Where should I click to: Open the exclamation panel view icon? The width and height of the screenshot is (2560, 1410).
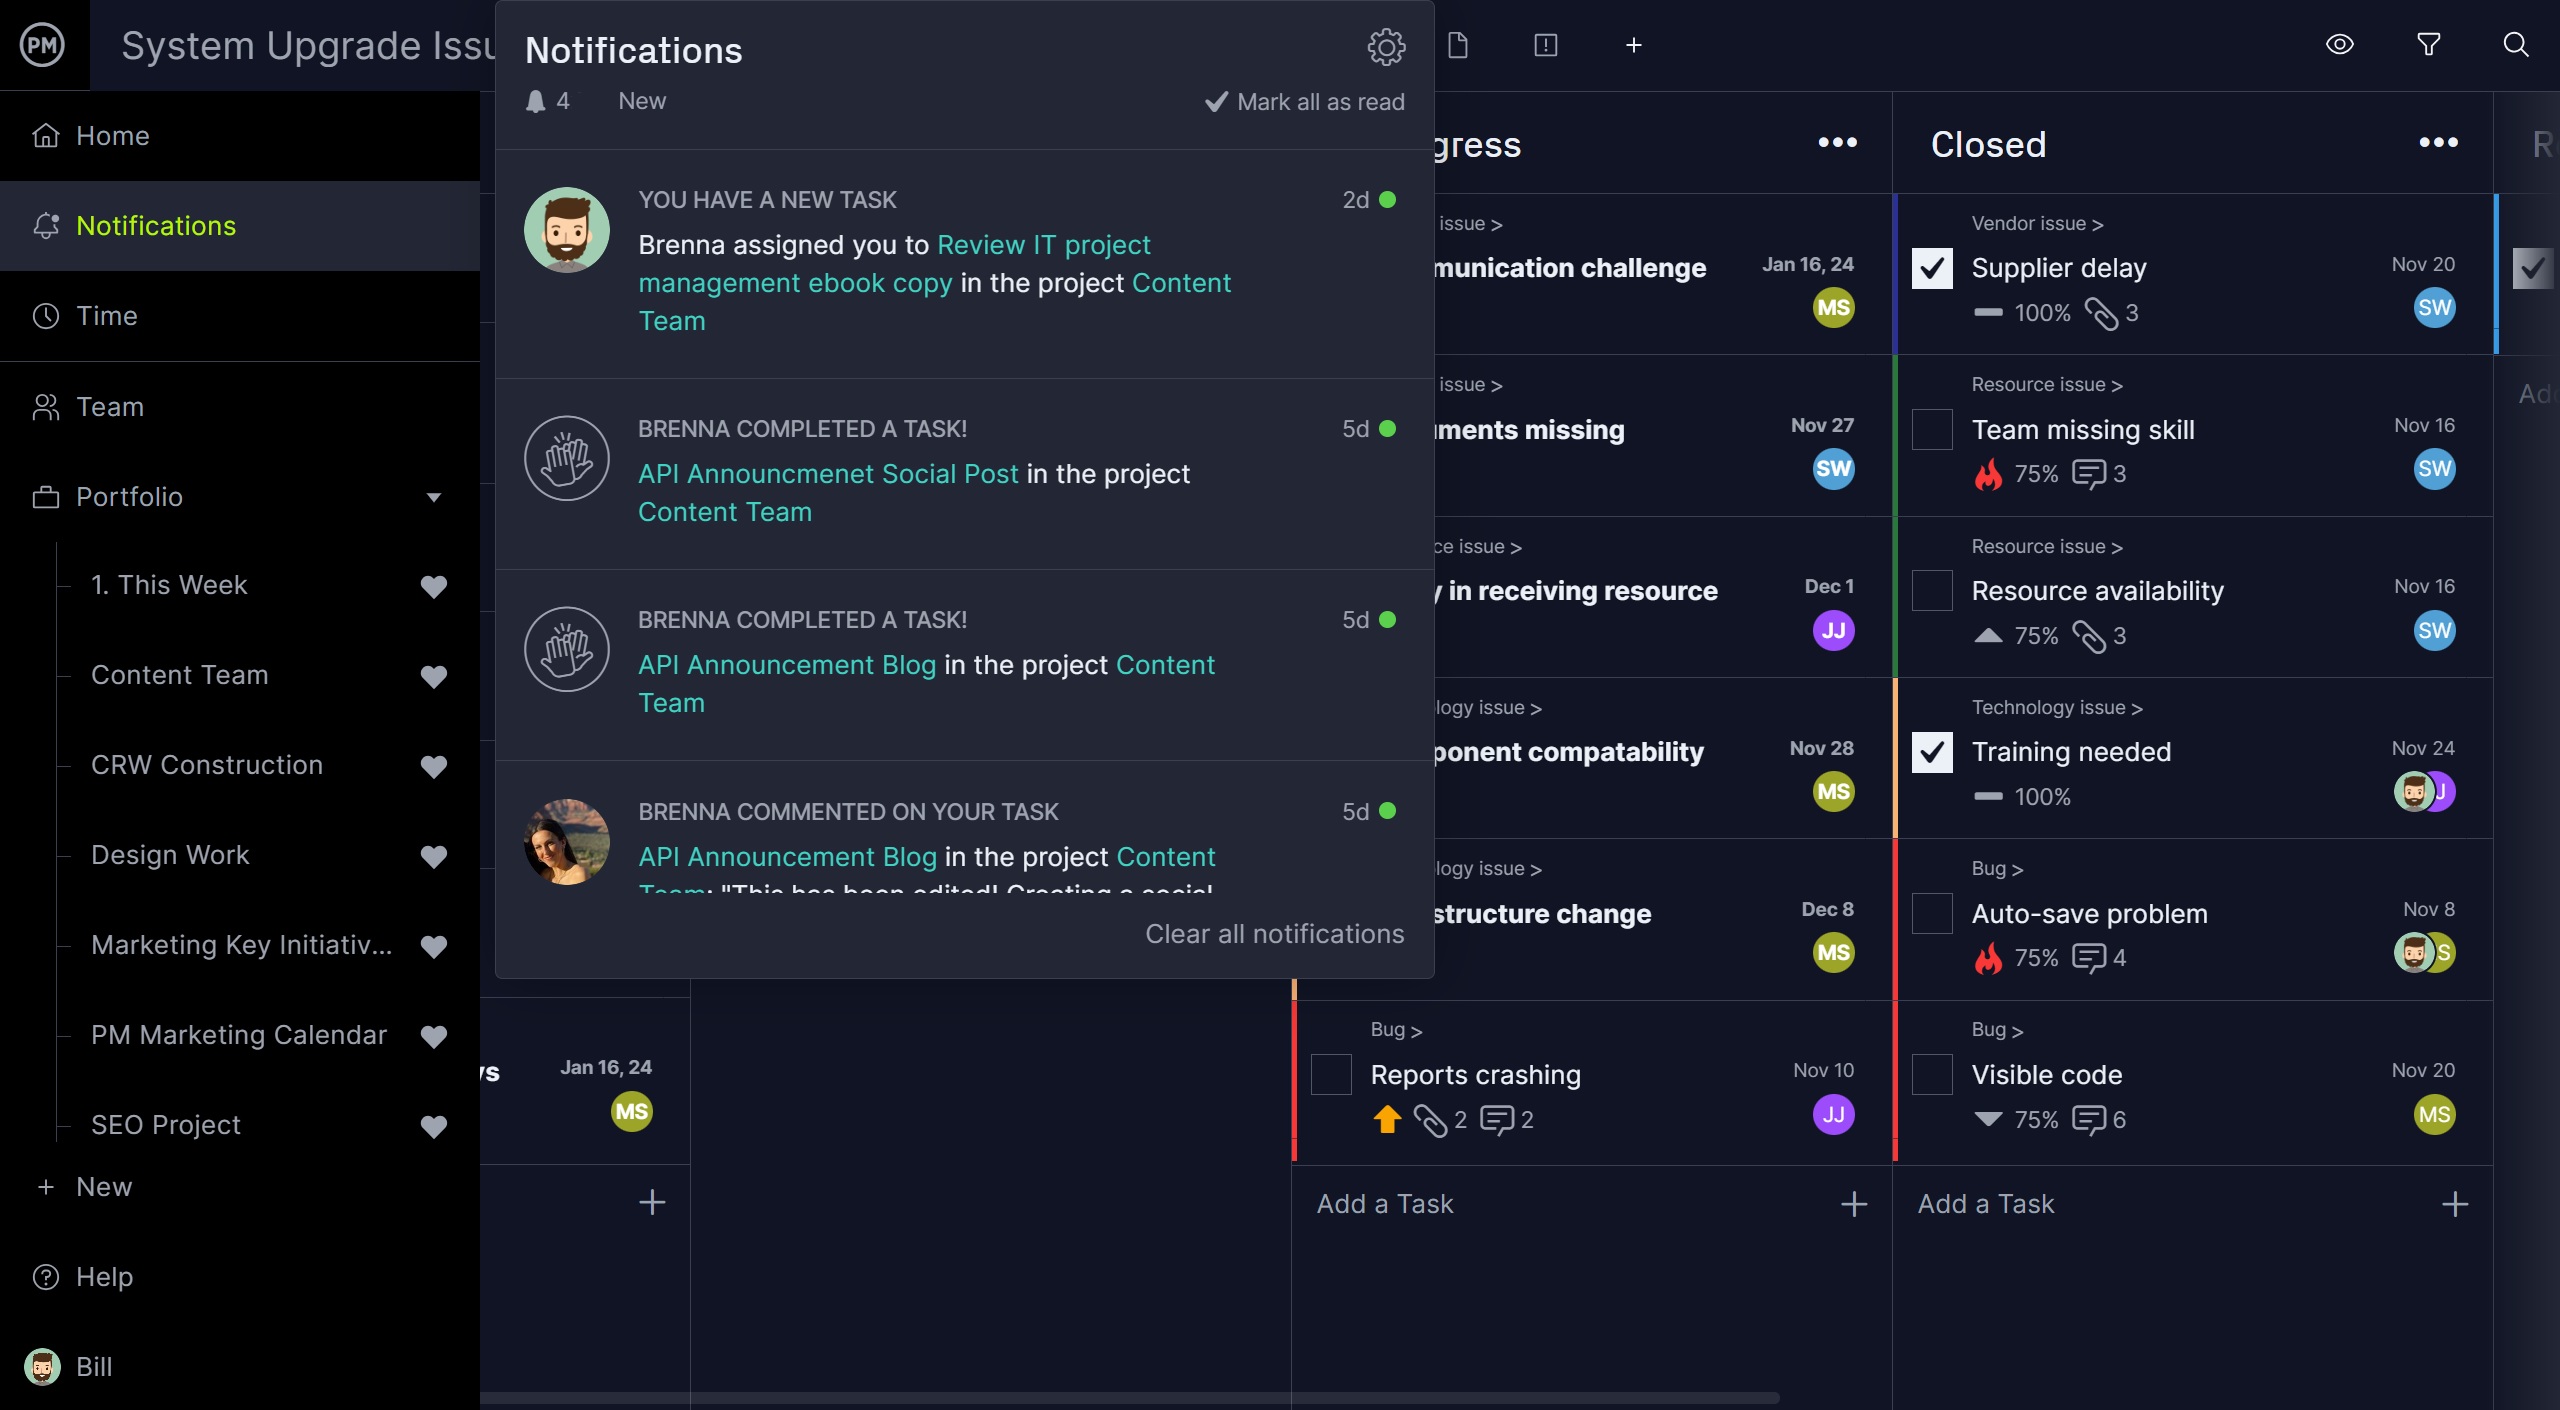pyautogui.click(x=1546, y=45)
